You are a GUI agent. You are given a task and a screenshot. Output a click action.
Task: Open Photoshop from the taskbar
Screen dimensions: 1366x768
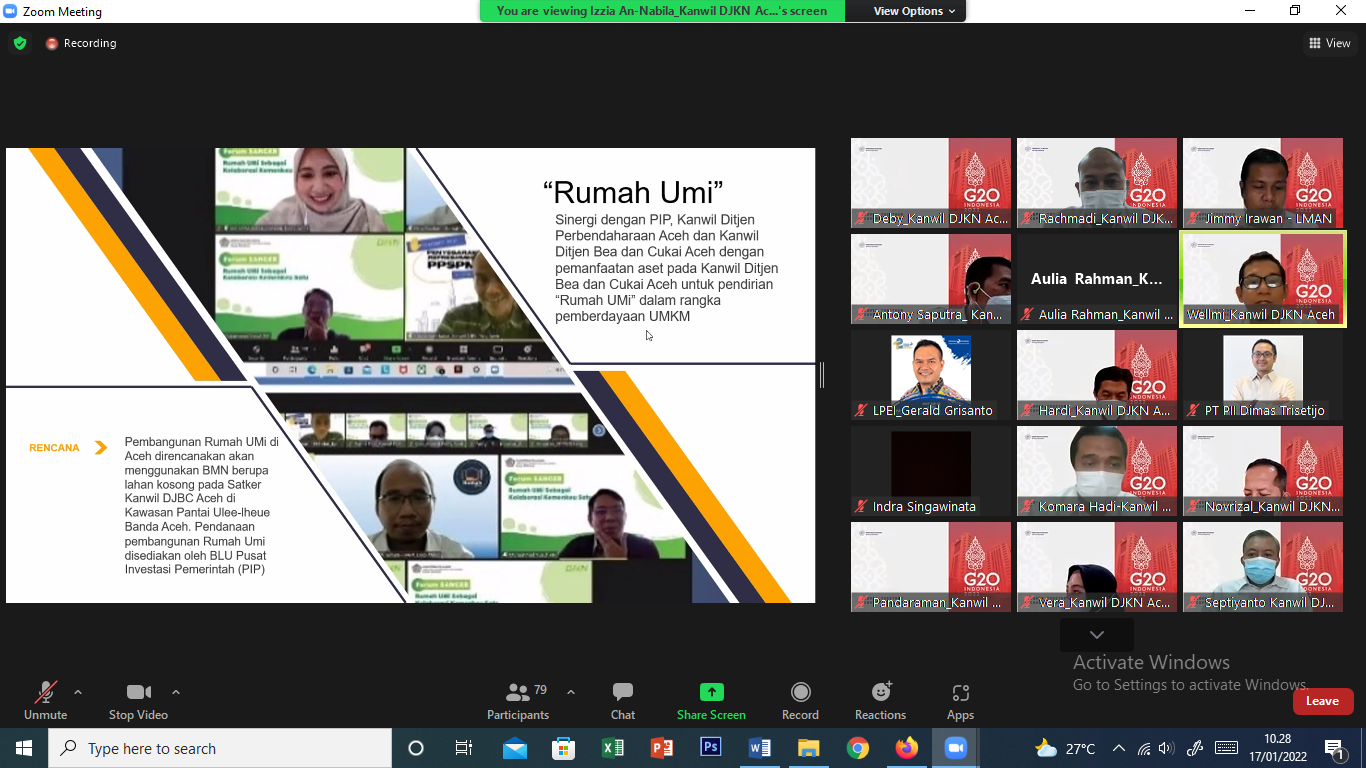tap(711, 748)
